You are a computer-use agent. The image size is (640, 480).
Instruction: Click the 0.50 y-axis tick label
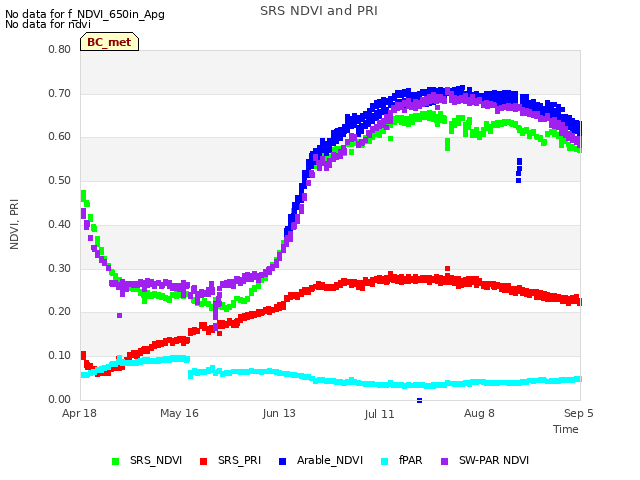60,180
